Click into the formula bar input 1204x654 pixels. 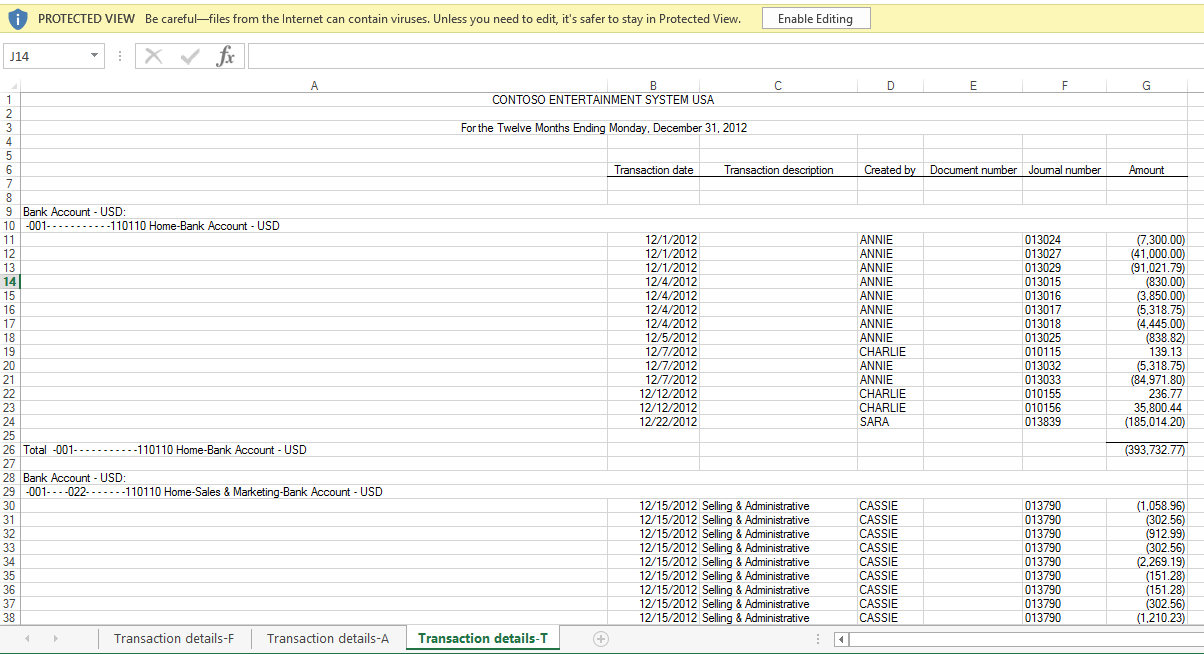pos(724,57)
